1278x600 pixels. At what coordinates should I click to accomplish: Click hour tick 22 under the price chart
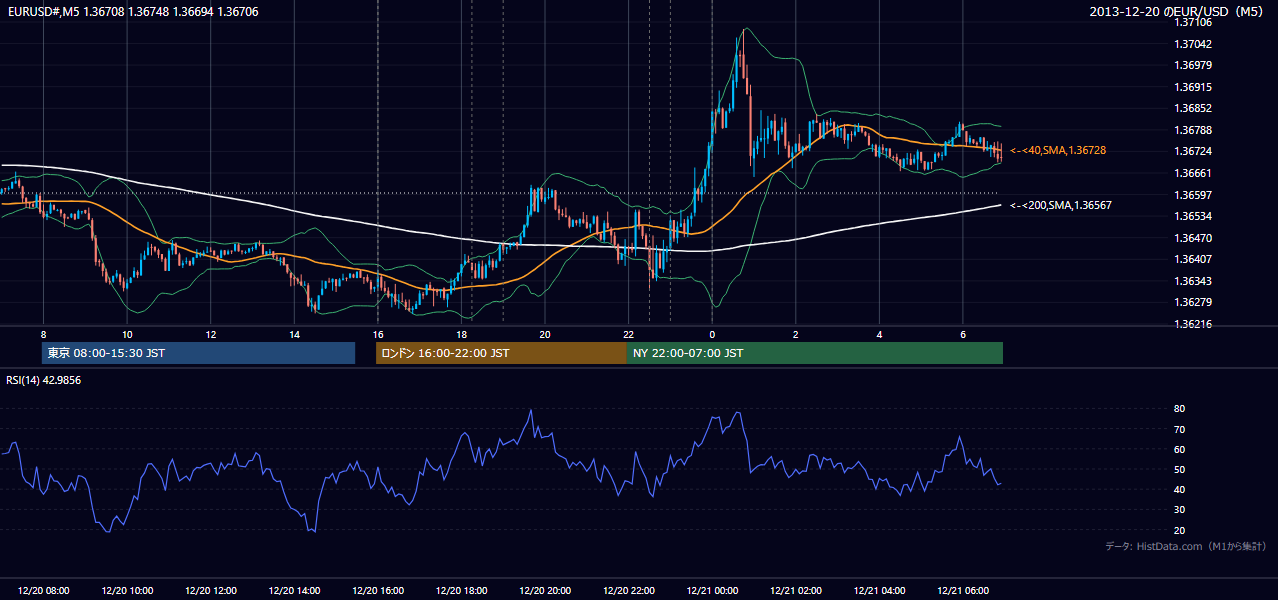pos(628,334)
